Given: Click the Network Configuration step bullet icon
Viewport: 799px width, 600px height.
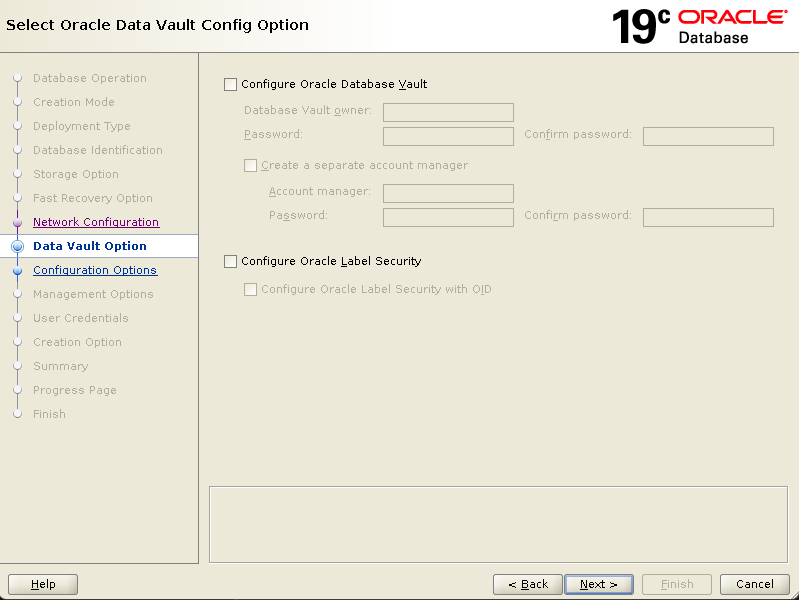Looking at the screenshot, I should 17,223.
